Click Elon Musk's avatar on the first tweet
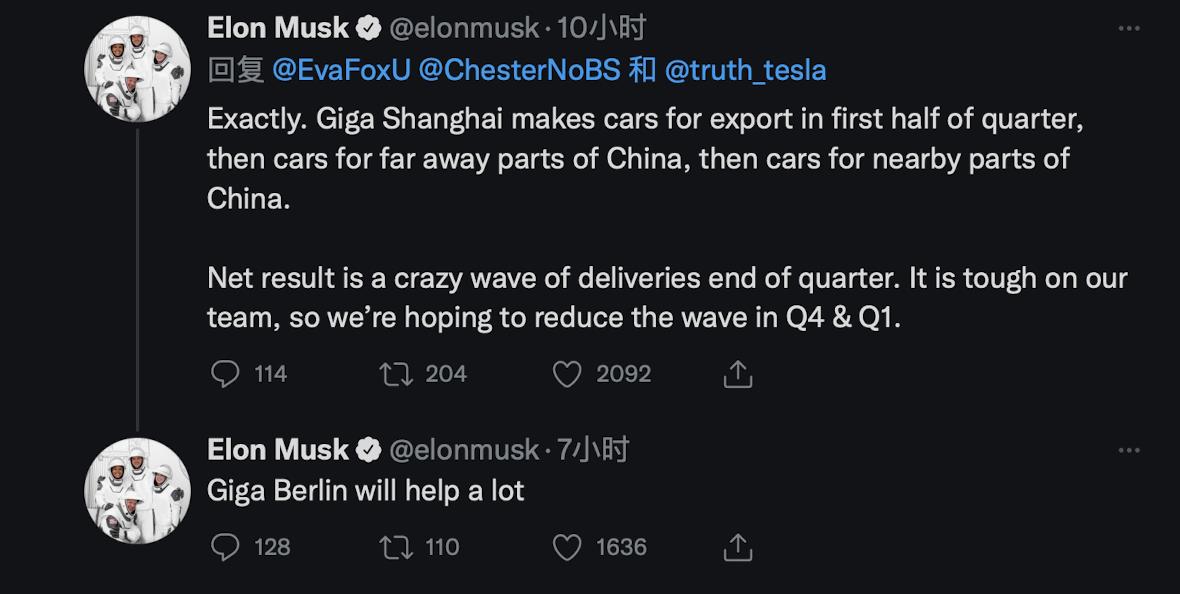 (x=137, y=70)
